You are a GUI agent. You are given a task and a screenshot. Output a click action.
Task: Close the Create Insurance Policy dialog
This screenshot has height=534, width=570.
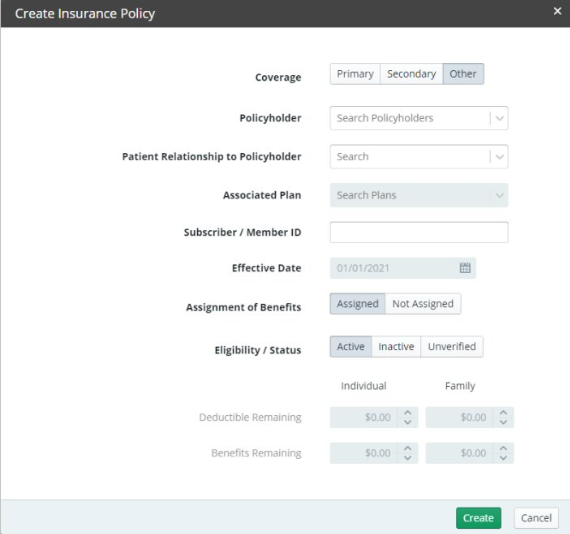(x=557, y=11)
